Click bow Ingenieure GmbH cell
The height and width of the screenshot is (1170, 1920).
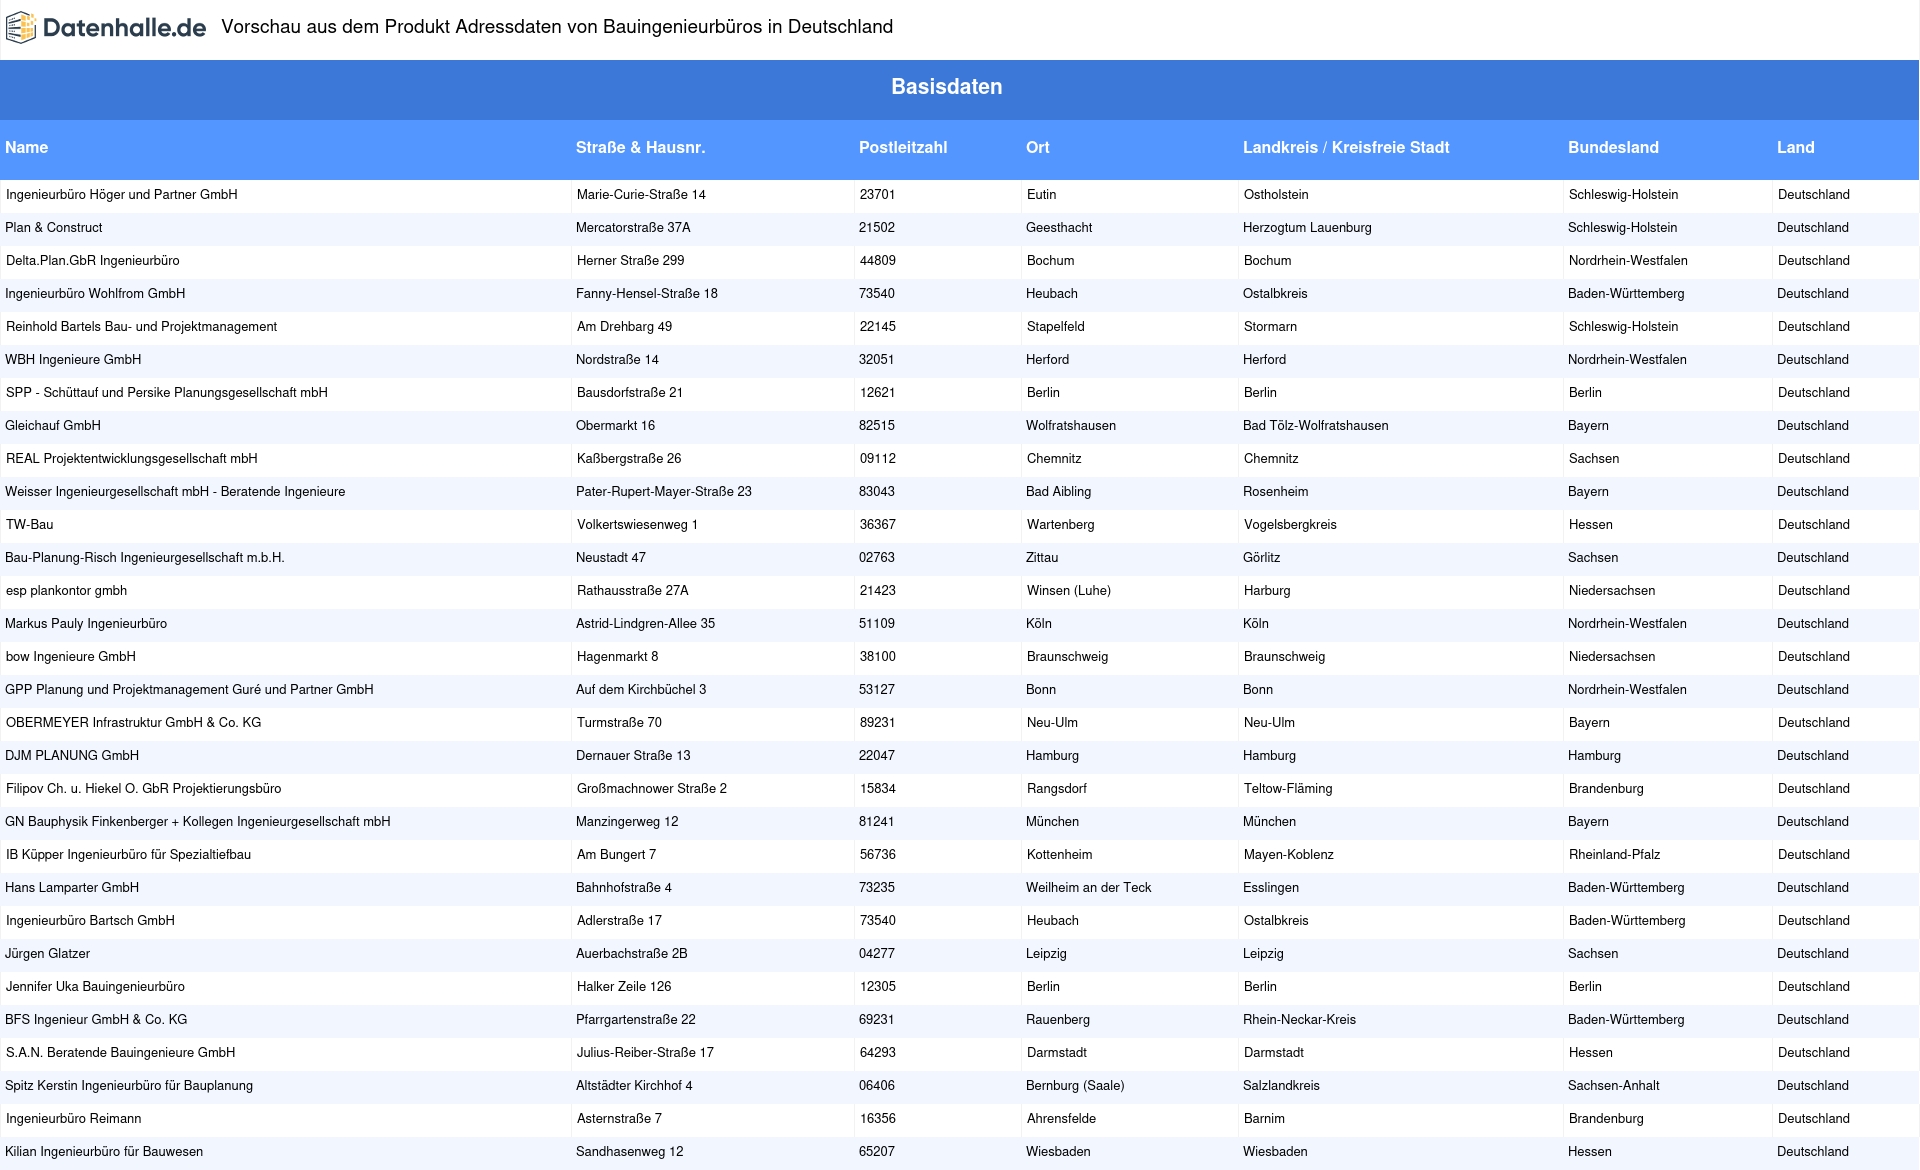pyautogui.click(x=71, y=657)
